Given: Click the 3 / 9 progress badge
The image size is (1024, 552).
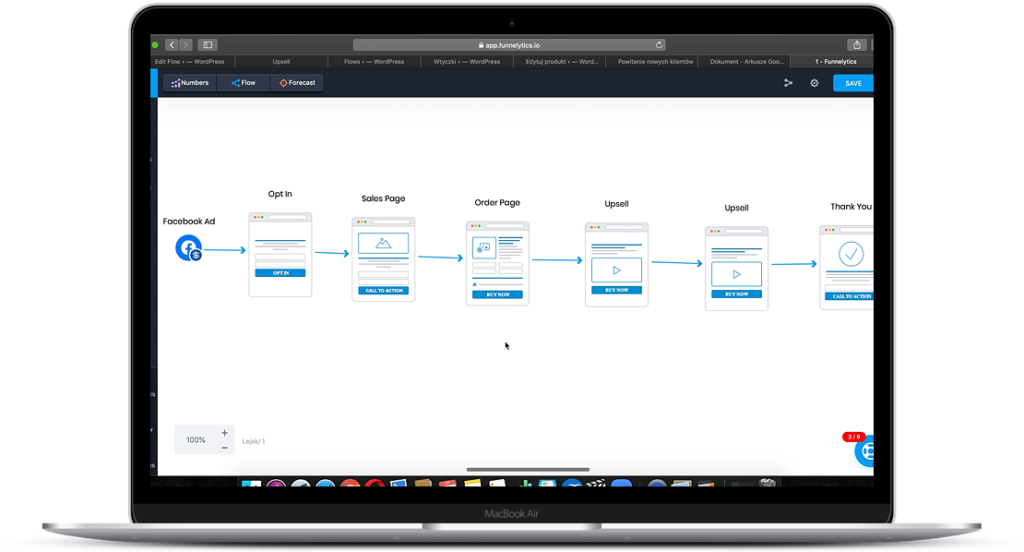Looking at the screenshot, I should pos(854,436).
